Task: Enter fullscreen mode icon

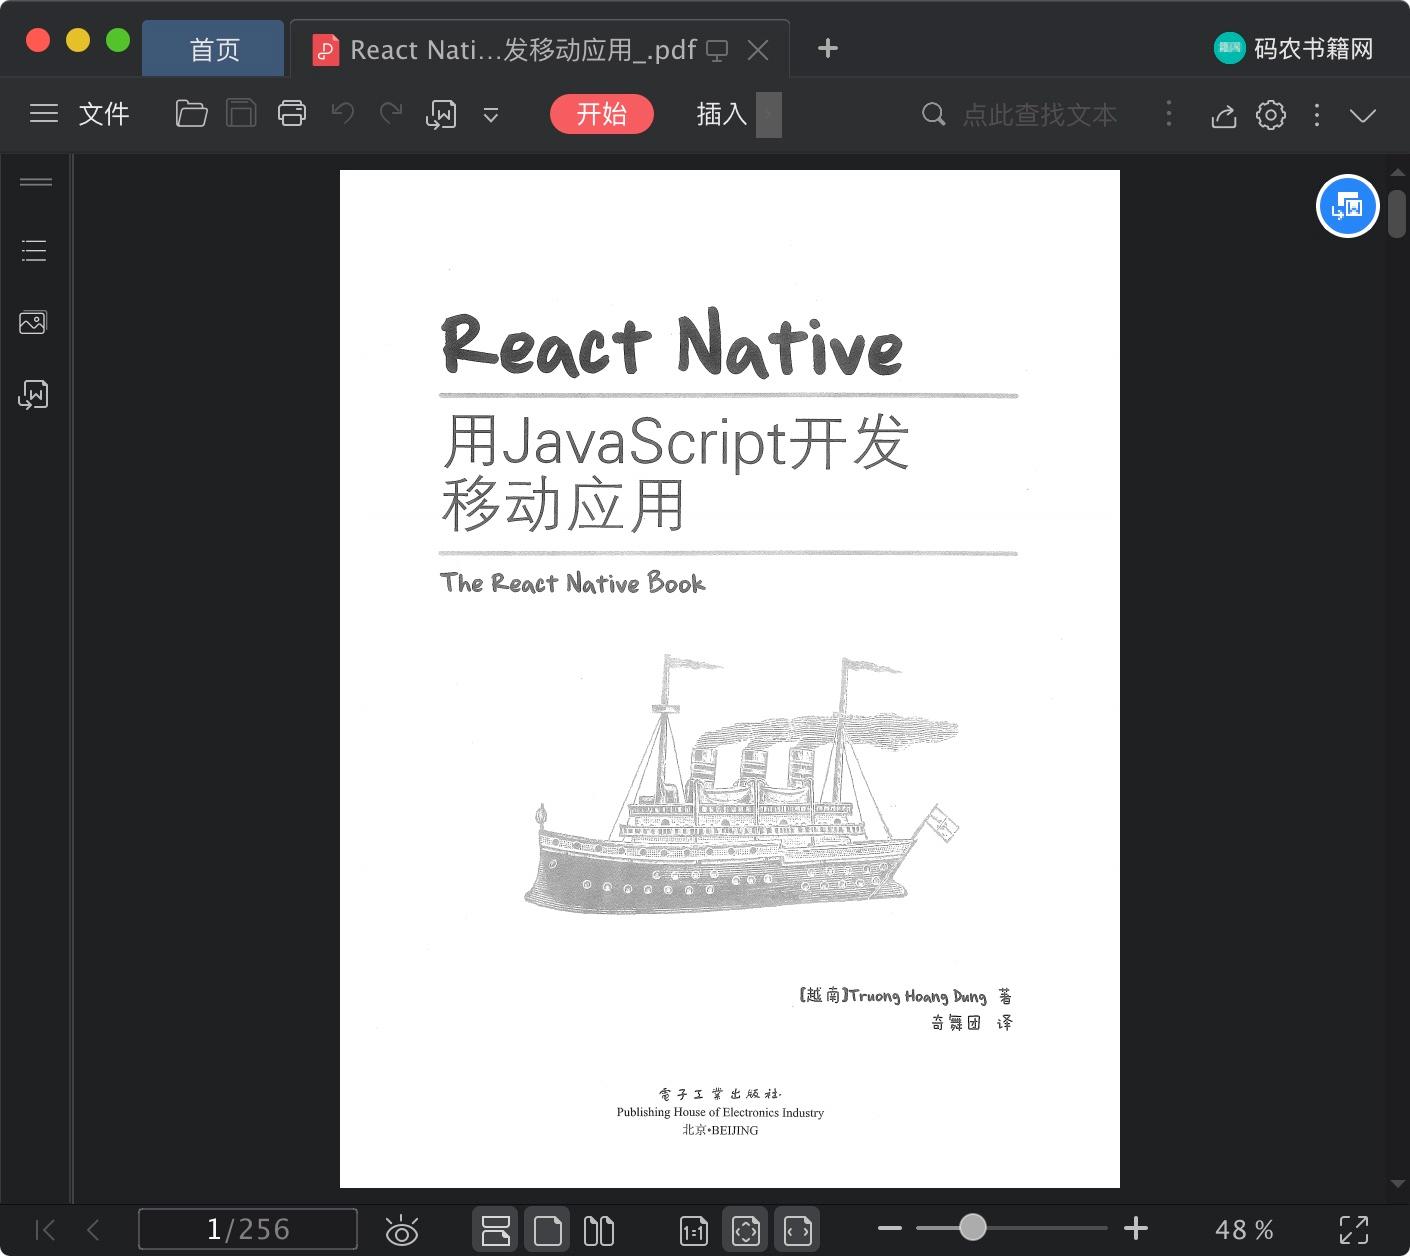Action: point(1354,1229)
